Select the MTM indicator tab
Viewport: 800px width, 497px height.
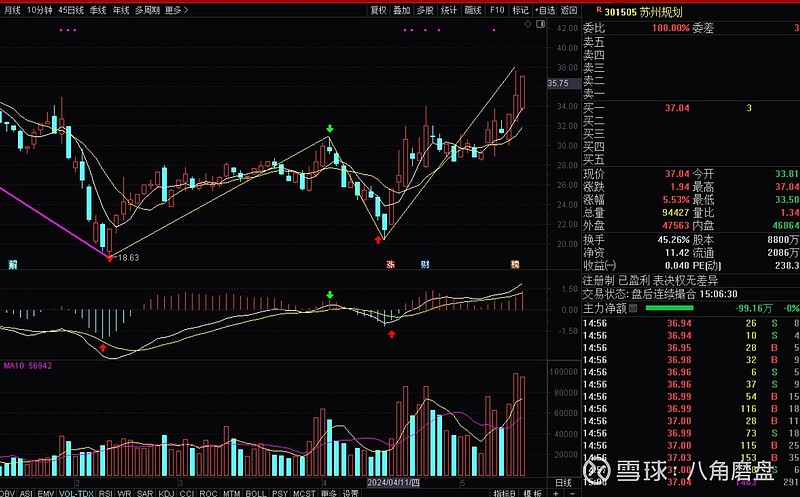(x=232, y=493)
